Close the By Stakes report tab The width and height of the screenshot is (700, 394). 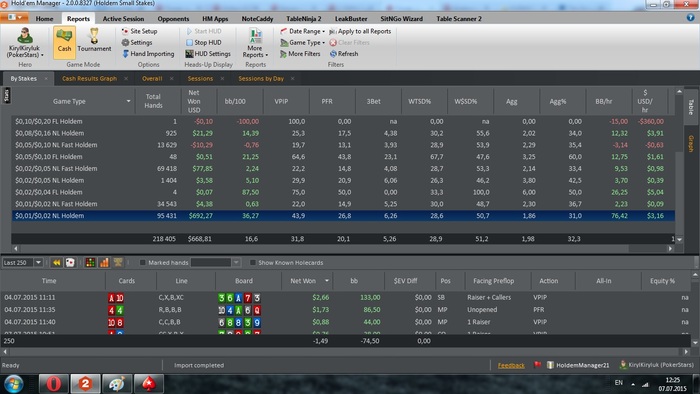click(46, 79)
